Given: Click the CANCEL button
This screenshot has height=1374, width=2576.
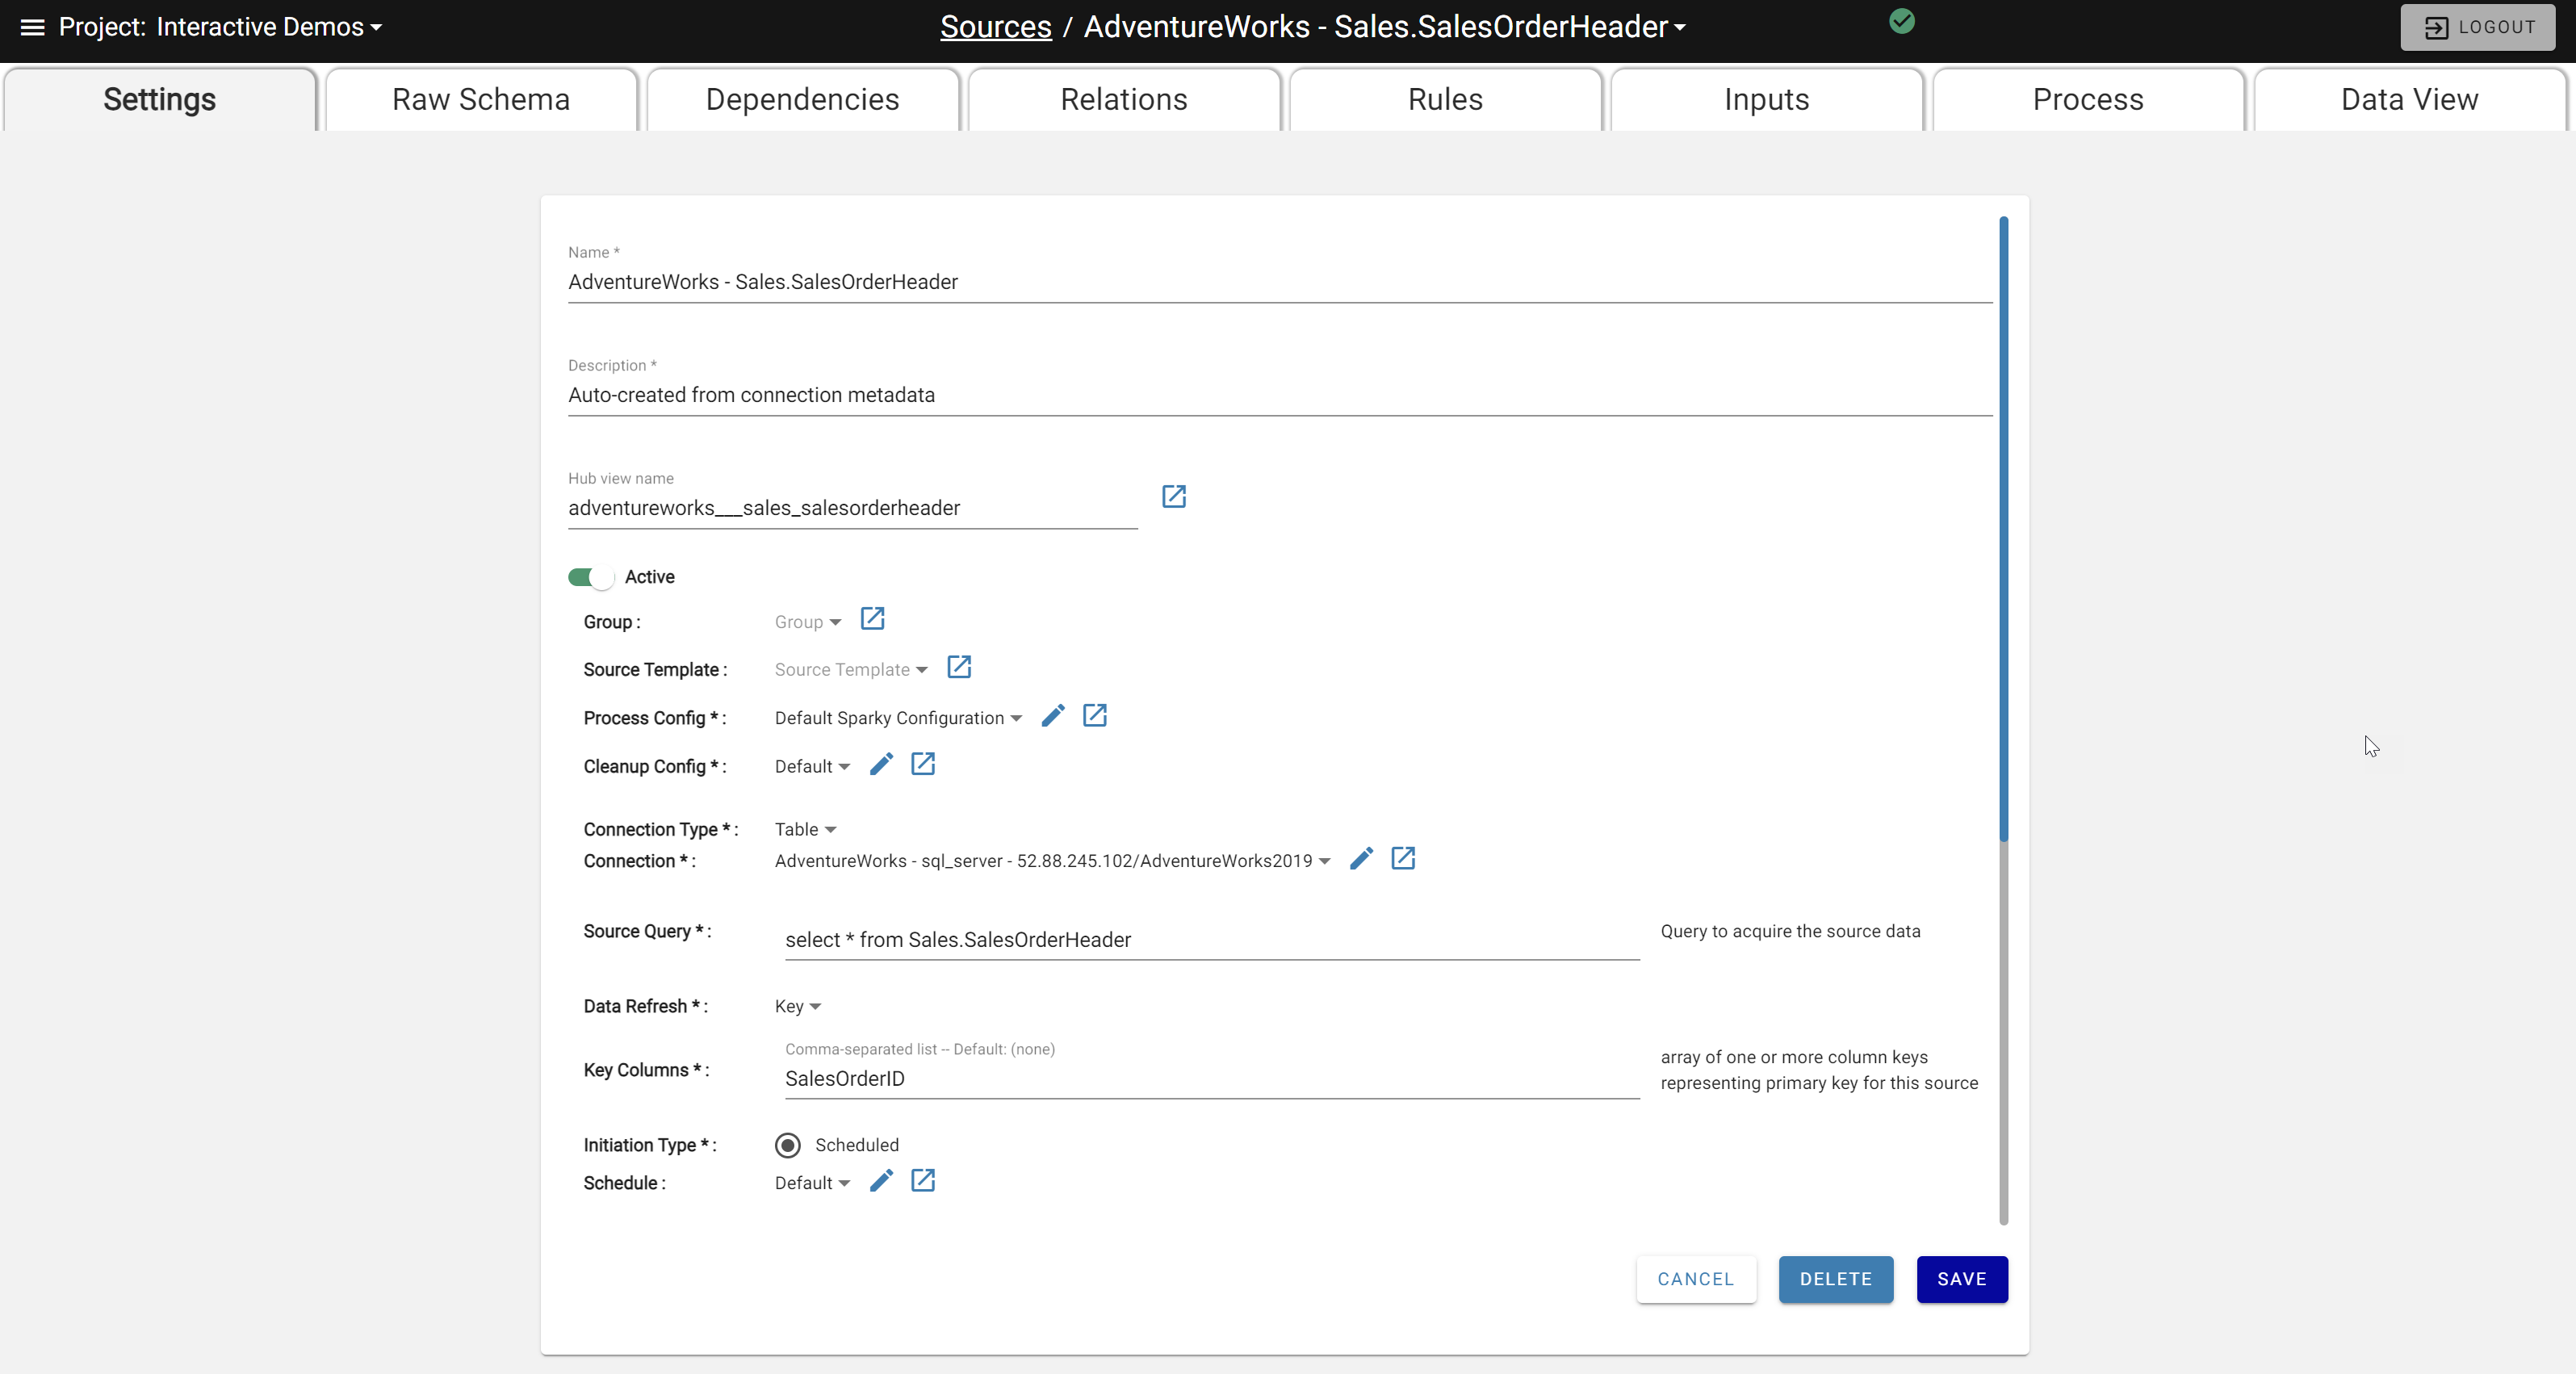Looking at the screenshot, I should click(1696, 1279).
